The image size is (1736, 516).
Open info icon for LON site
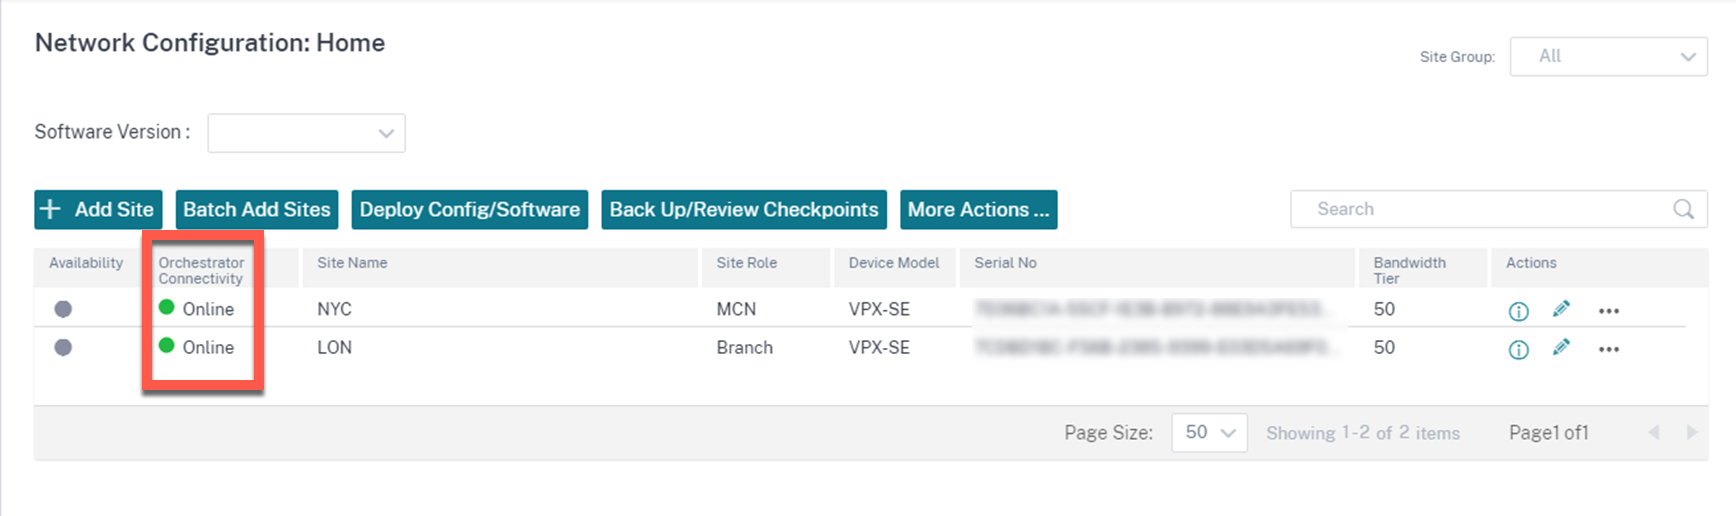[x=1518, y=349]
